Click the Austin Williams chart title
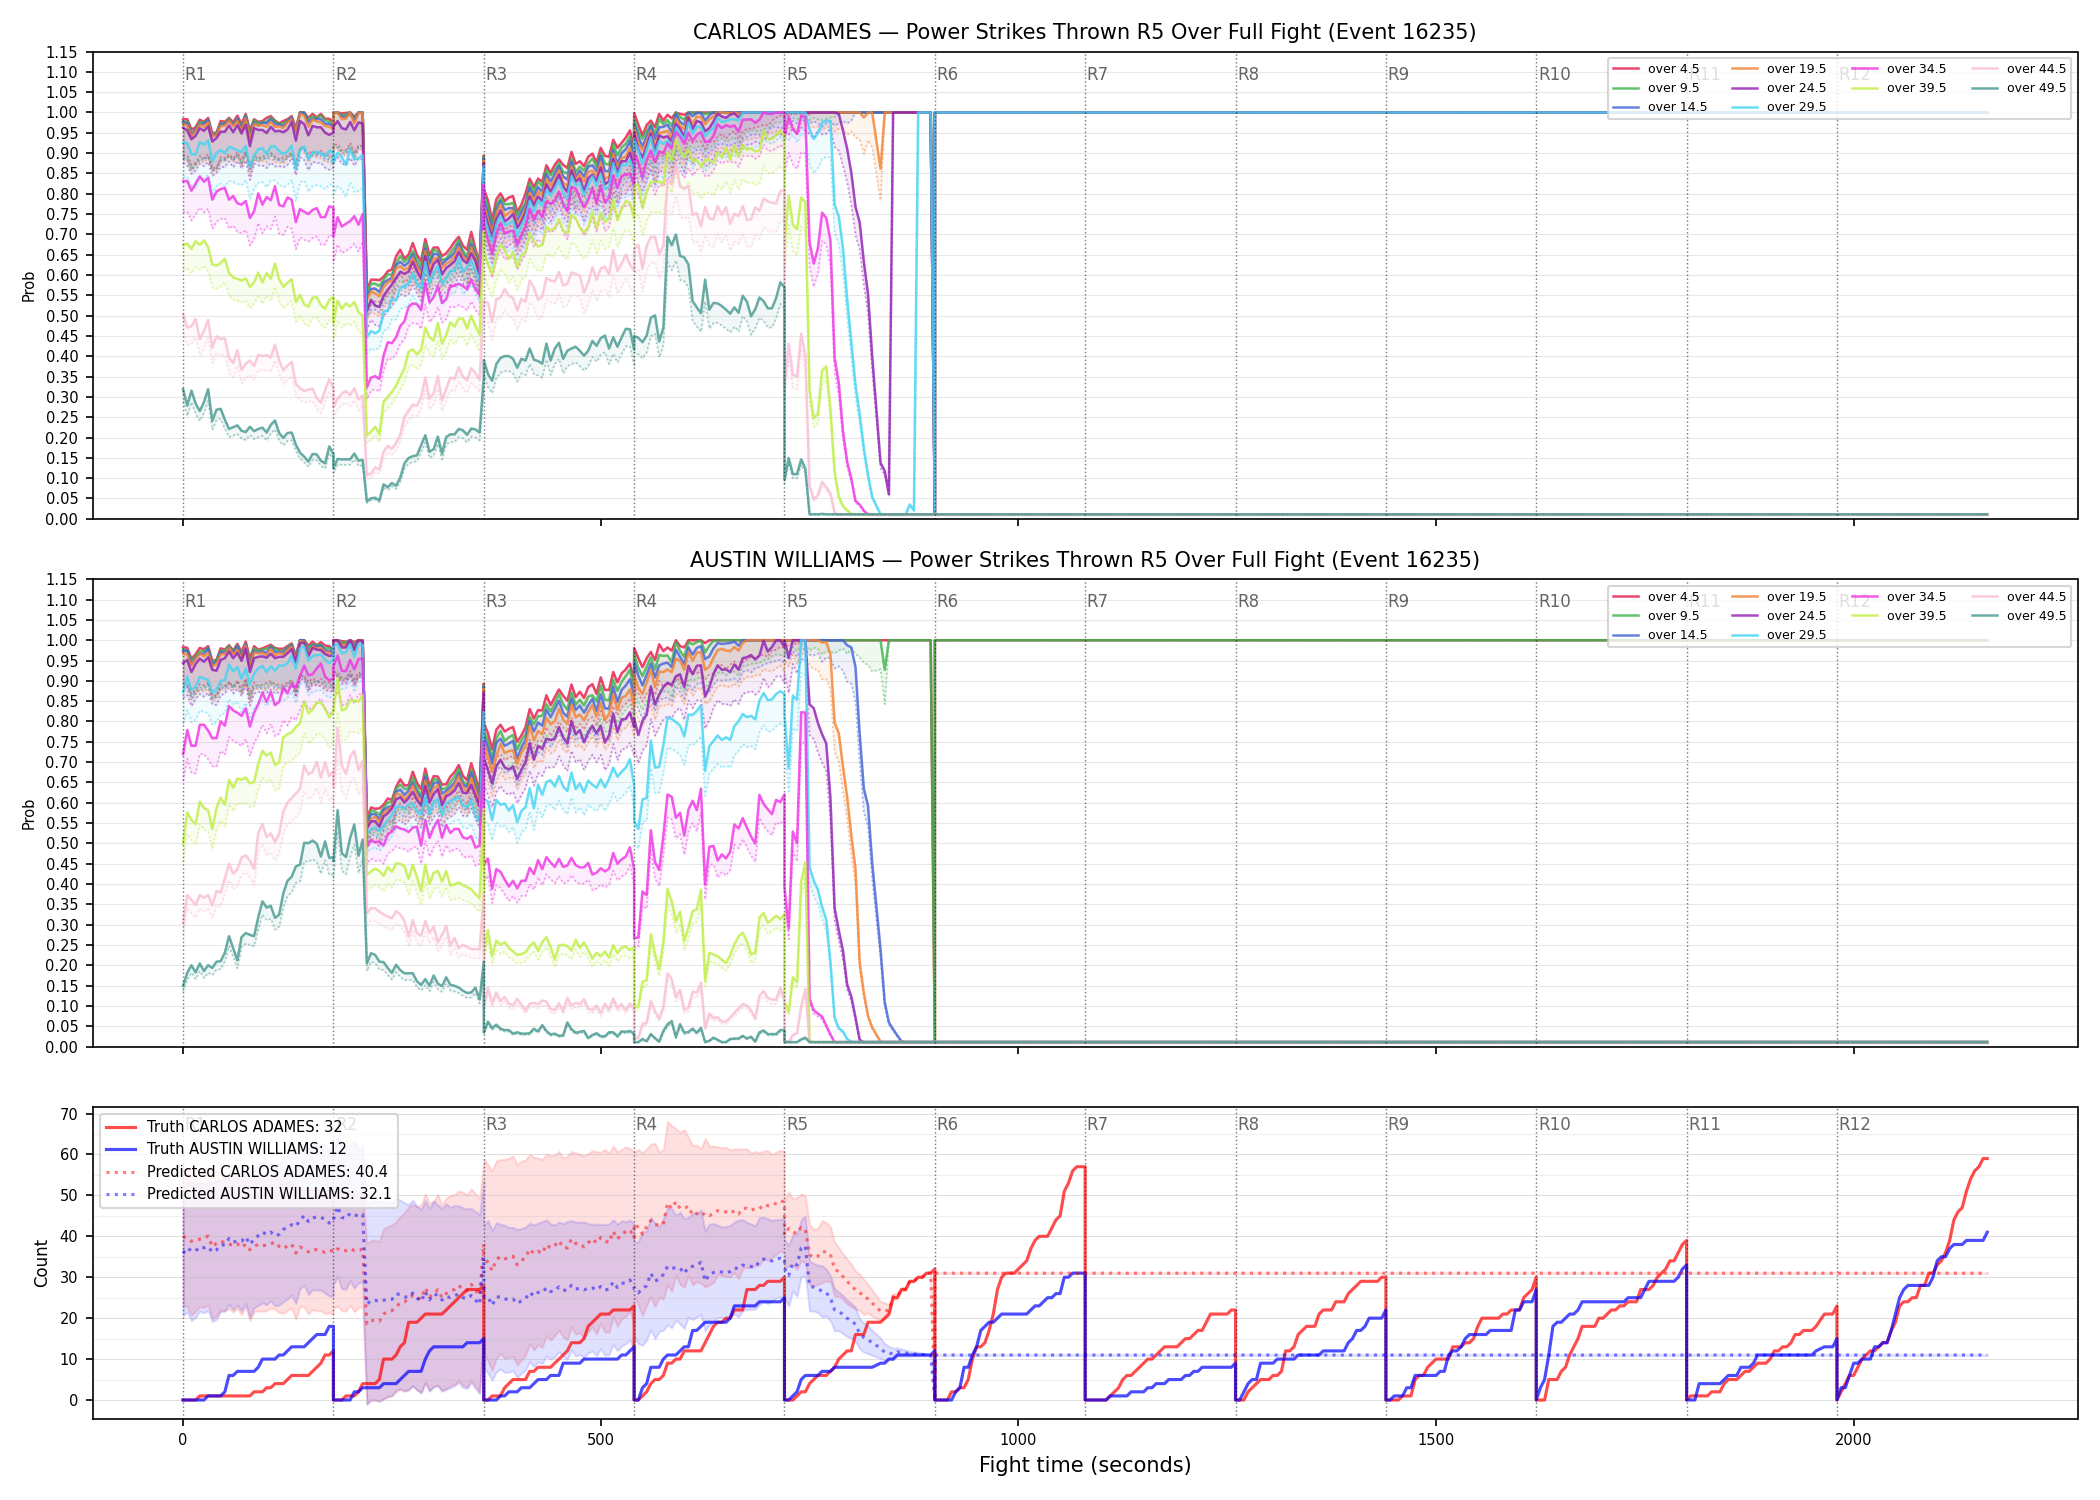This screenshot has height=1500, width=2100. (1084, 560)
